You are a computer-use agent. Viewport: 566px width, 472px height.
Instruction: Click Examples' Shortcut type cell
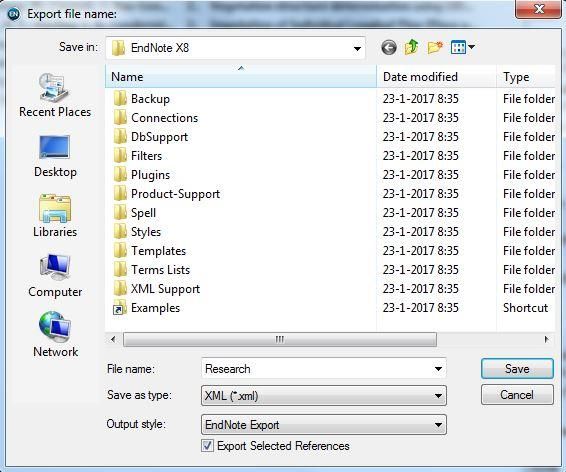[526, 308]
